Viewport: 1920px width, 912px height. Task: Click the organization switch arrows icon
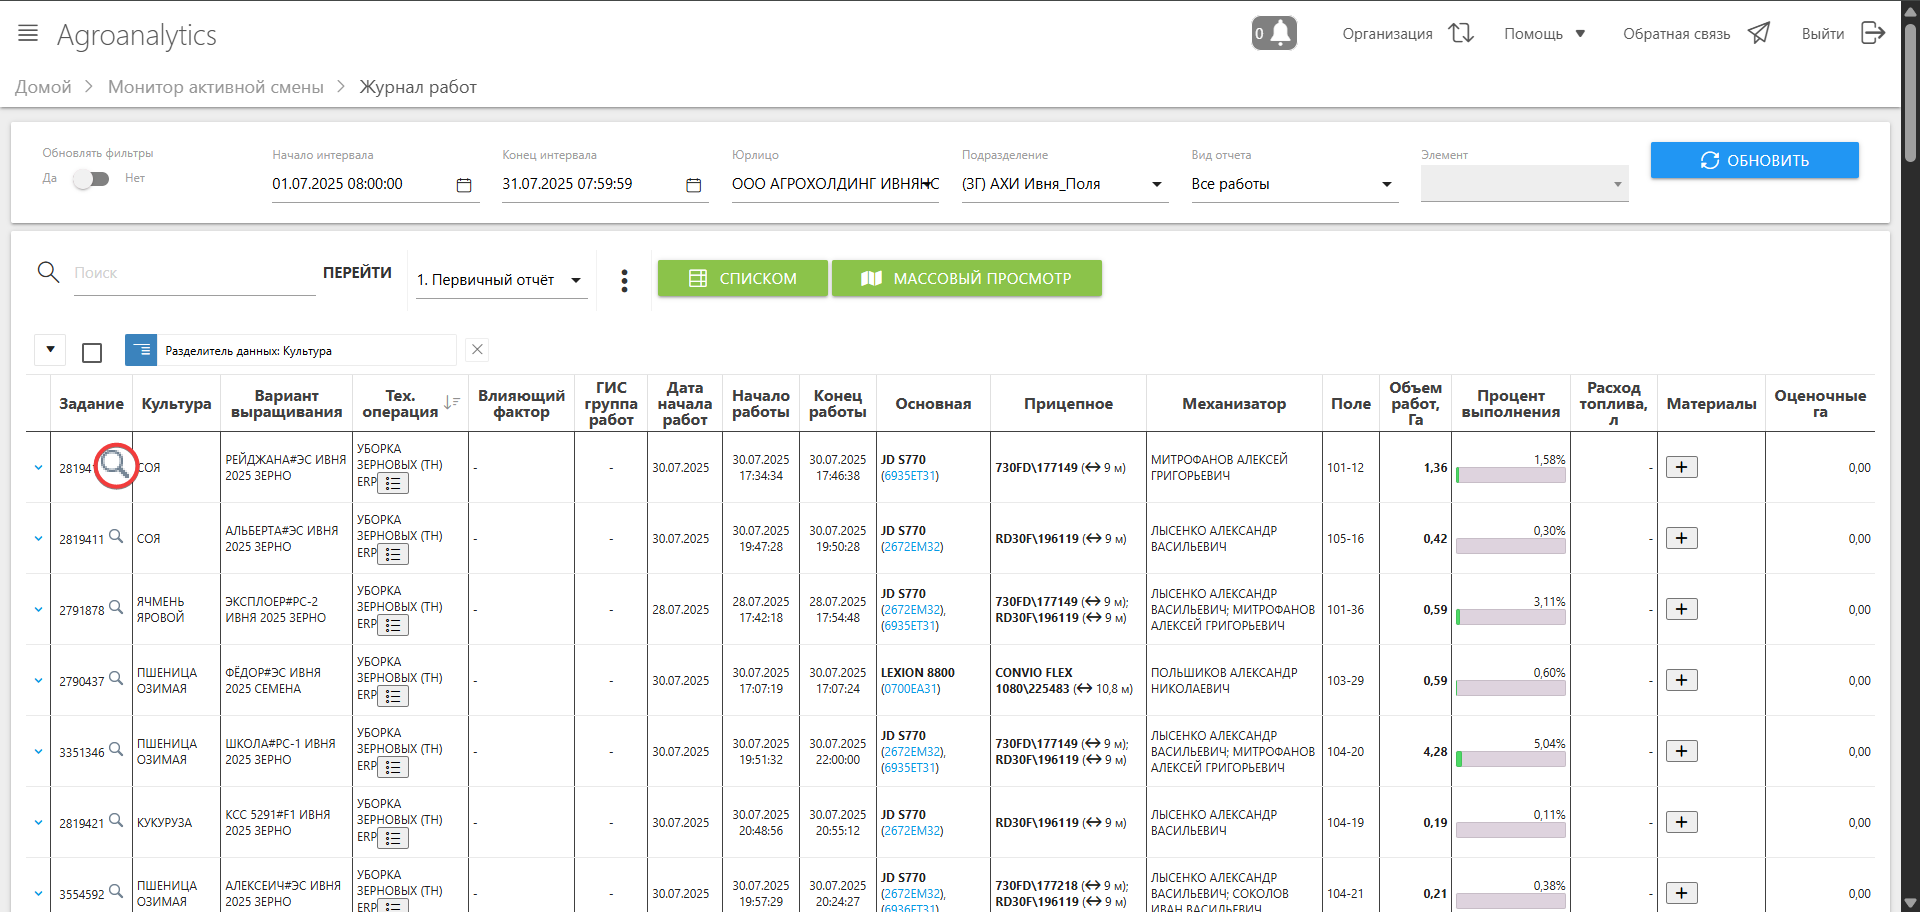(1461, 33)
